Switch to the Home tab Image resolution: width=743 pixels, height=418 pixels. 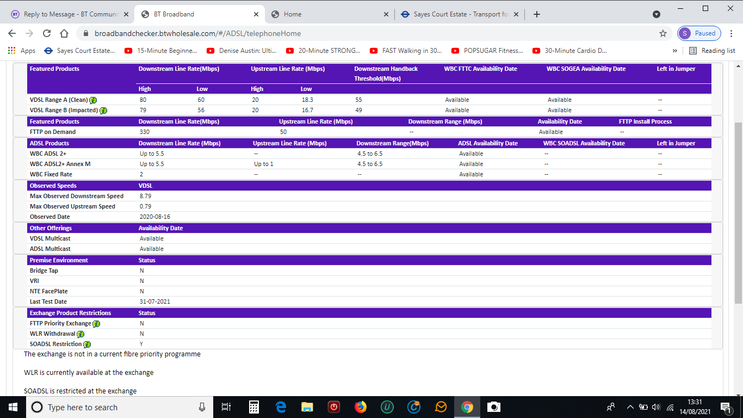[x=329, y=14]
